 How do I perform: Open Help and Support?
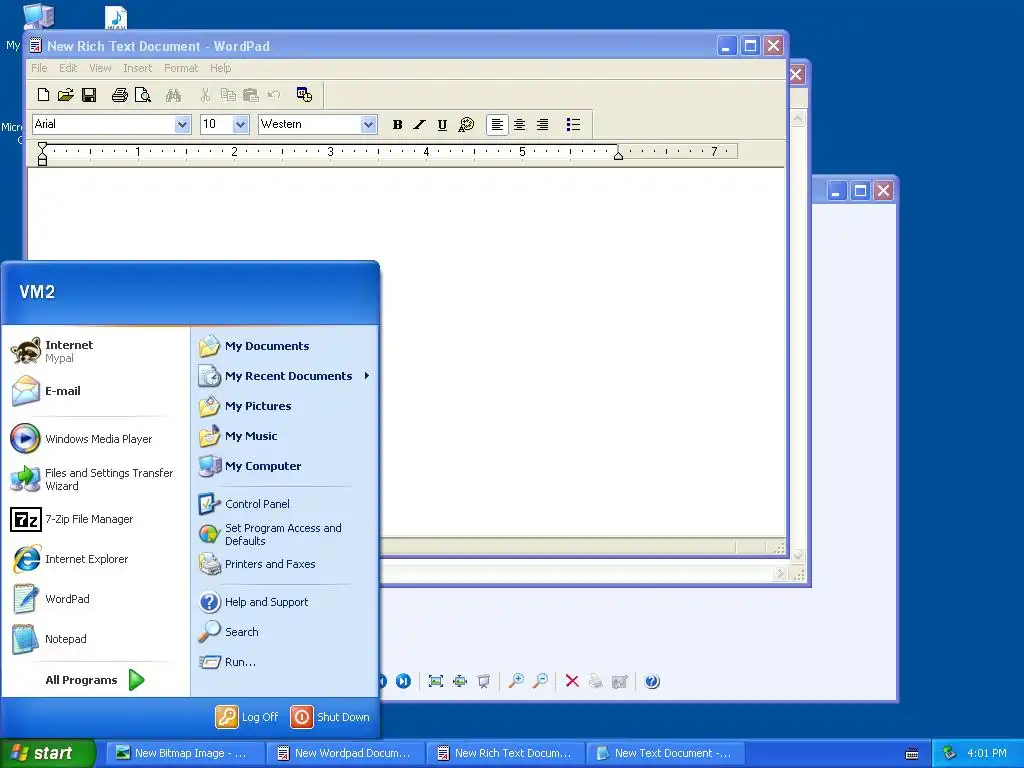[x=285, y=602]
